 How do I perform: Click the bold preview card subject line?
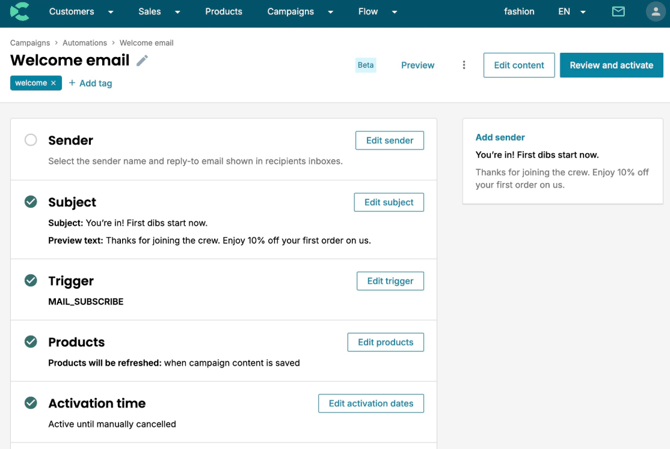coord(537,155)
